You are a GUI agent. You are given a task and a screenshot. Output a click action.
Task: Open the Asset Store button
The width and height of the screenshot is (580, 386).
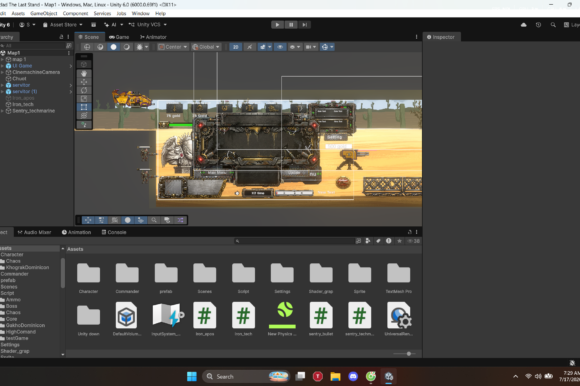63,25
